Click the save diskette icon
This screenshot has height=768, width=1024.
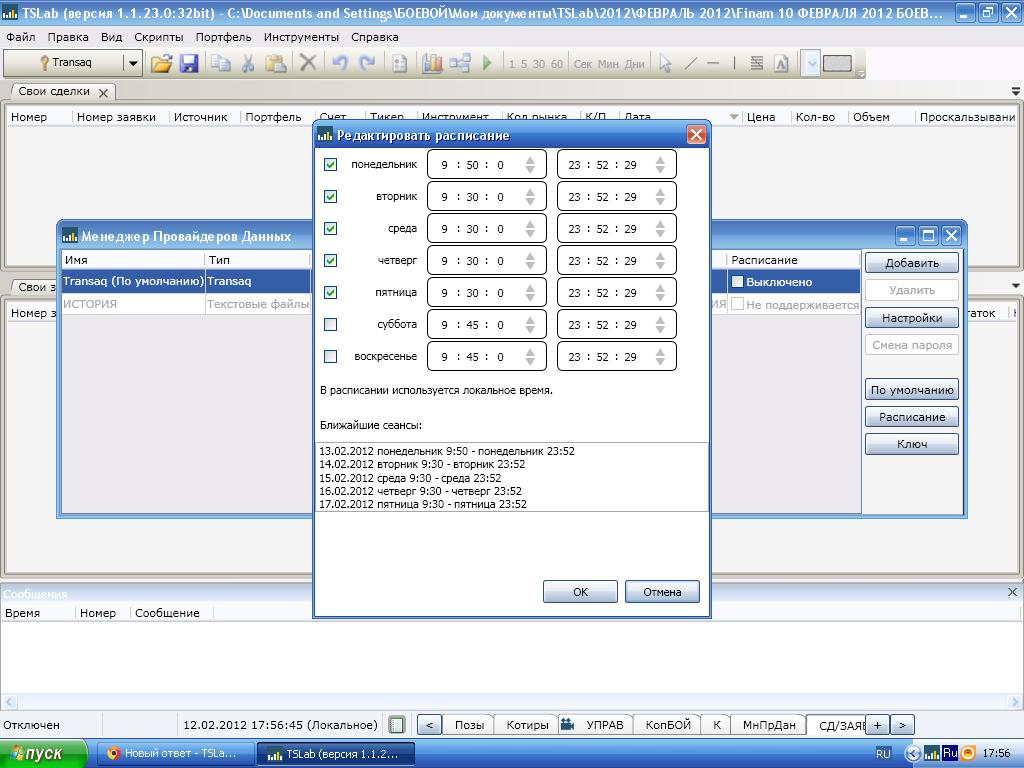[188, 63]
